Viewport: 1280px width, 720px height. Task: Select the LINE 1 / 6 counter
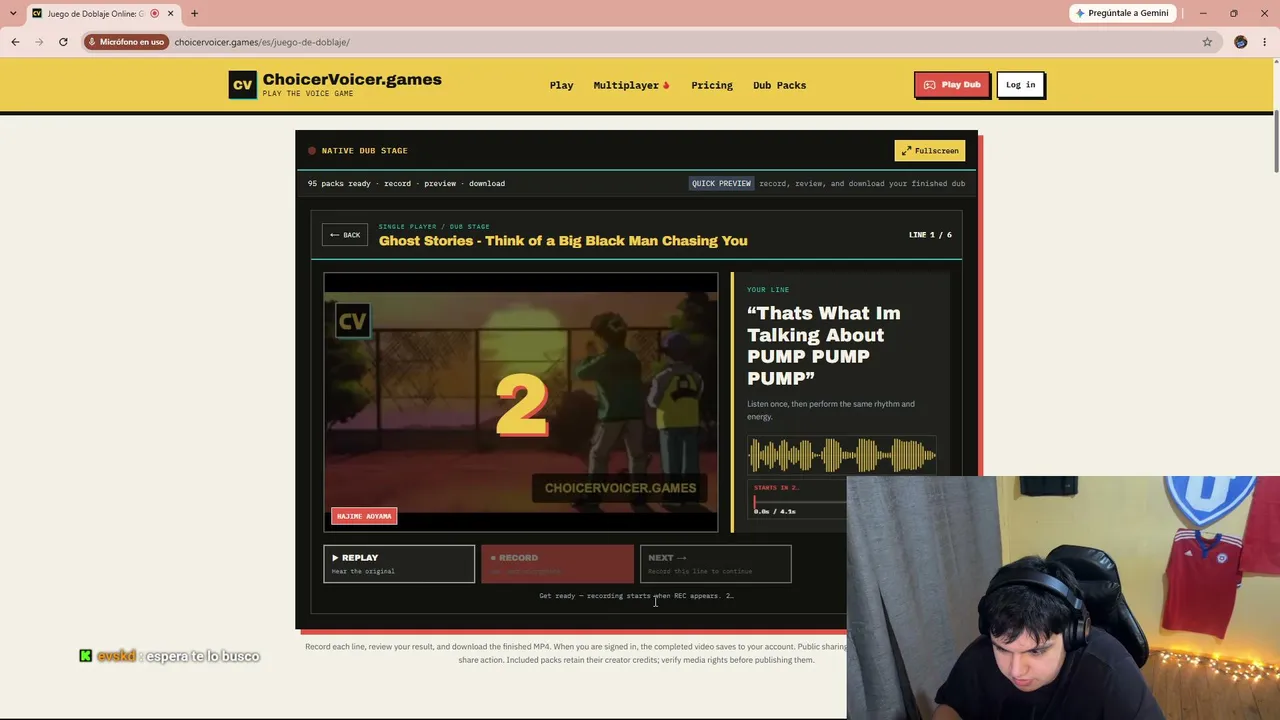coord(930,235)
